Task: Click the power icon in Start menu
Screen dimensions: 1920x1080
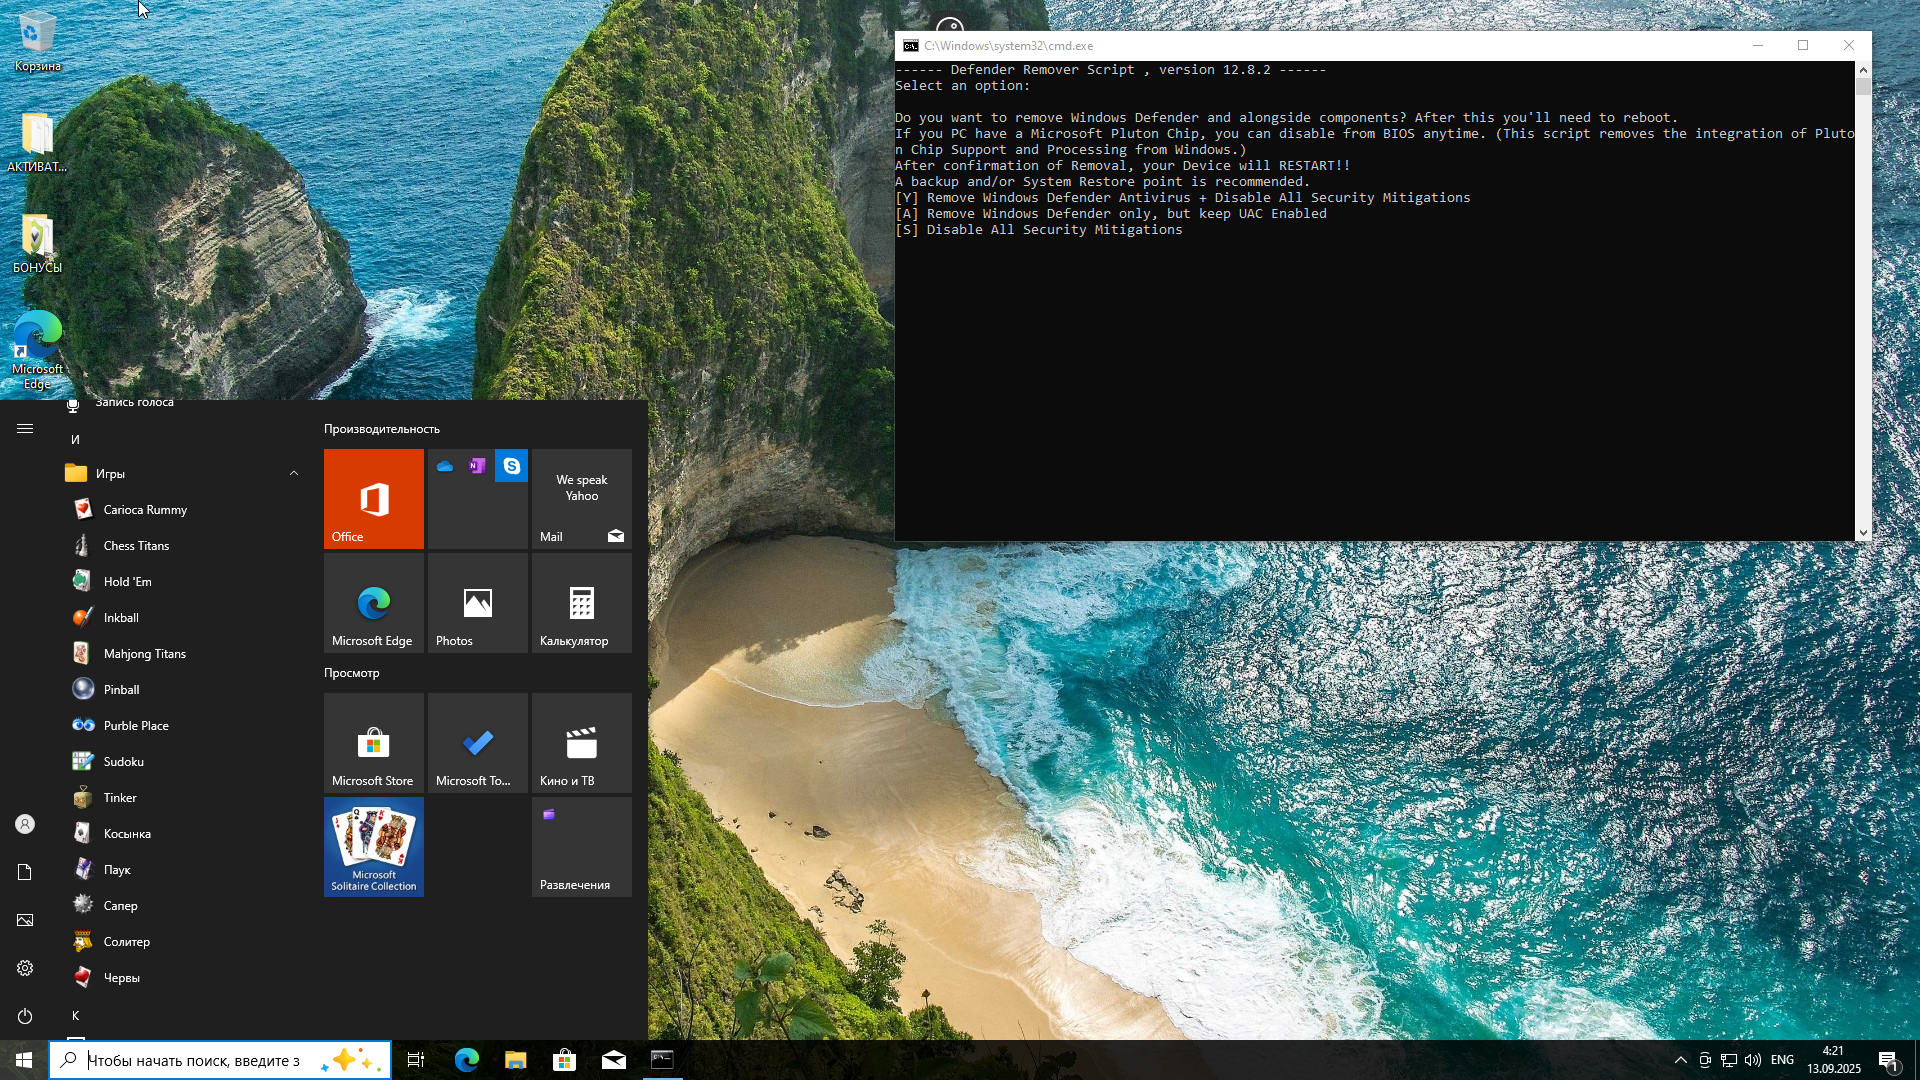Action: [25, 1016]
